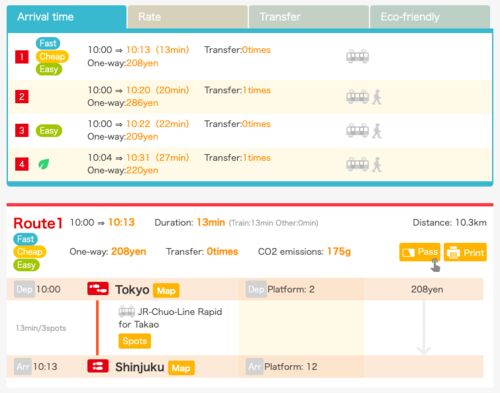Click the walking icon in the 220yen route row
Screen dimensions: 500x393
tap(377, 164)
